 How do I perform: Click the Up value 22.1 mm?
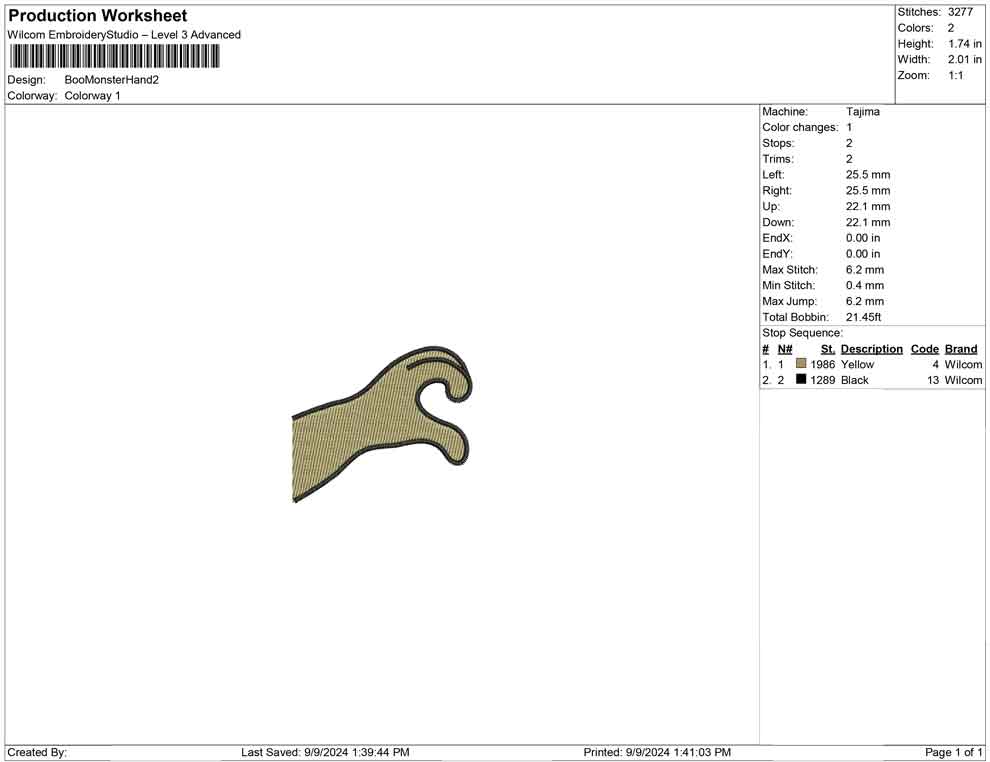point(868,206)
